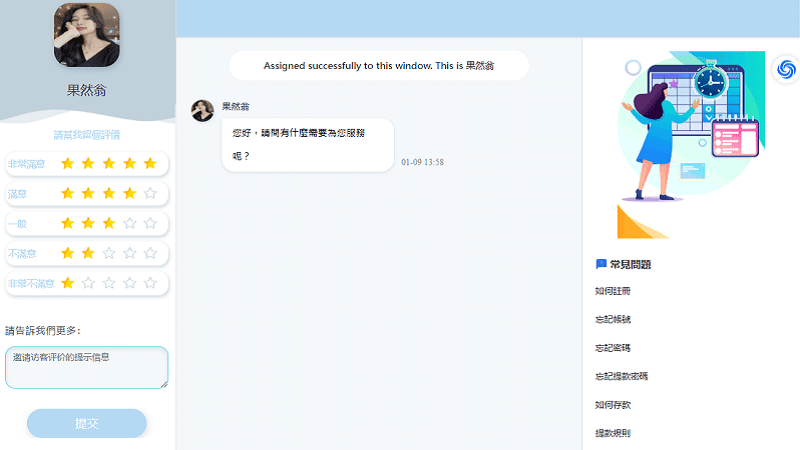Click the small agent avatar beside chat message
Image resolution: width=800 pixels, height=450 pixels.
pos(202,110)
